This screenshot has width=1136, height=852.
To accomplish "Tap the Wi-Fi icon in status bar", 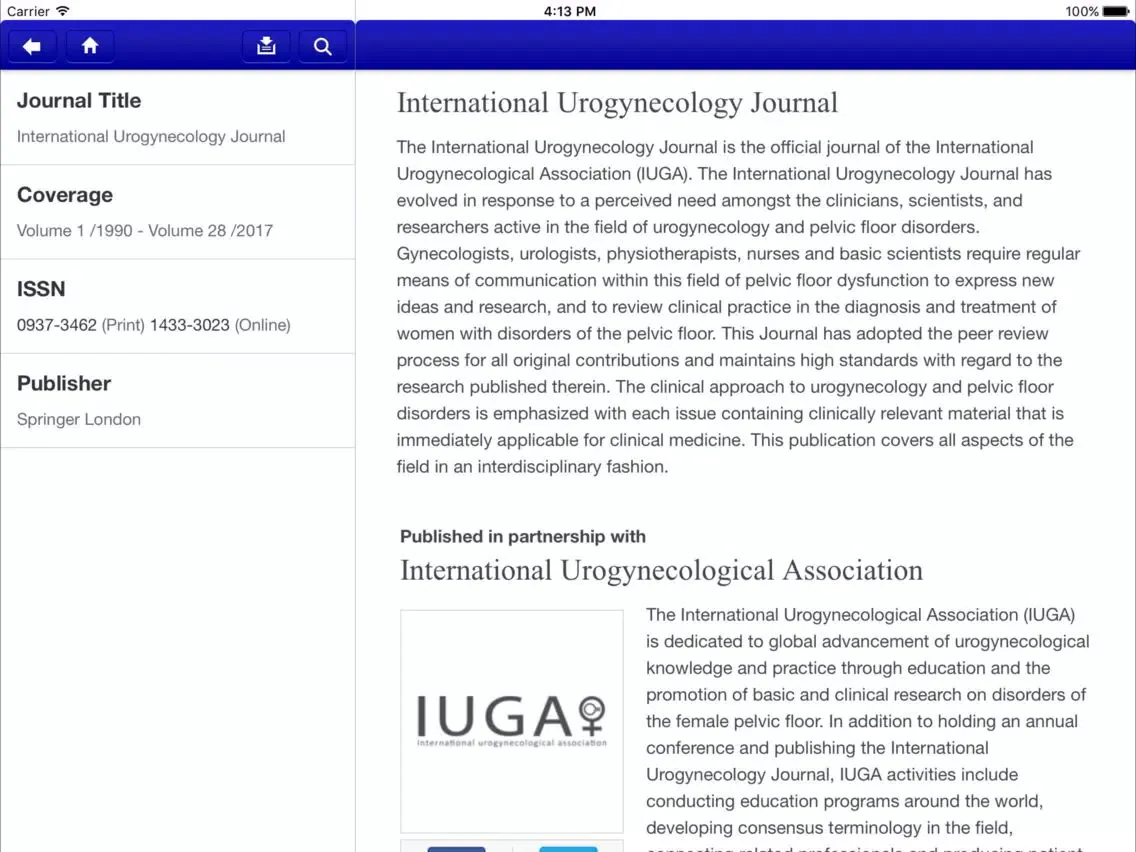I will (63, 11).
